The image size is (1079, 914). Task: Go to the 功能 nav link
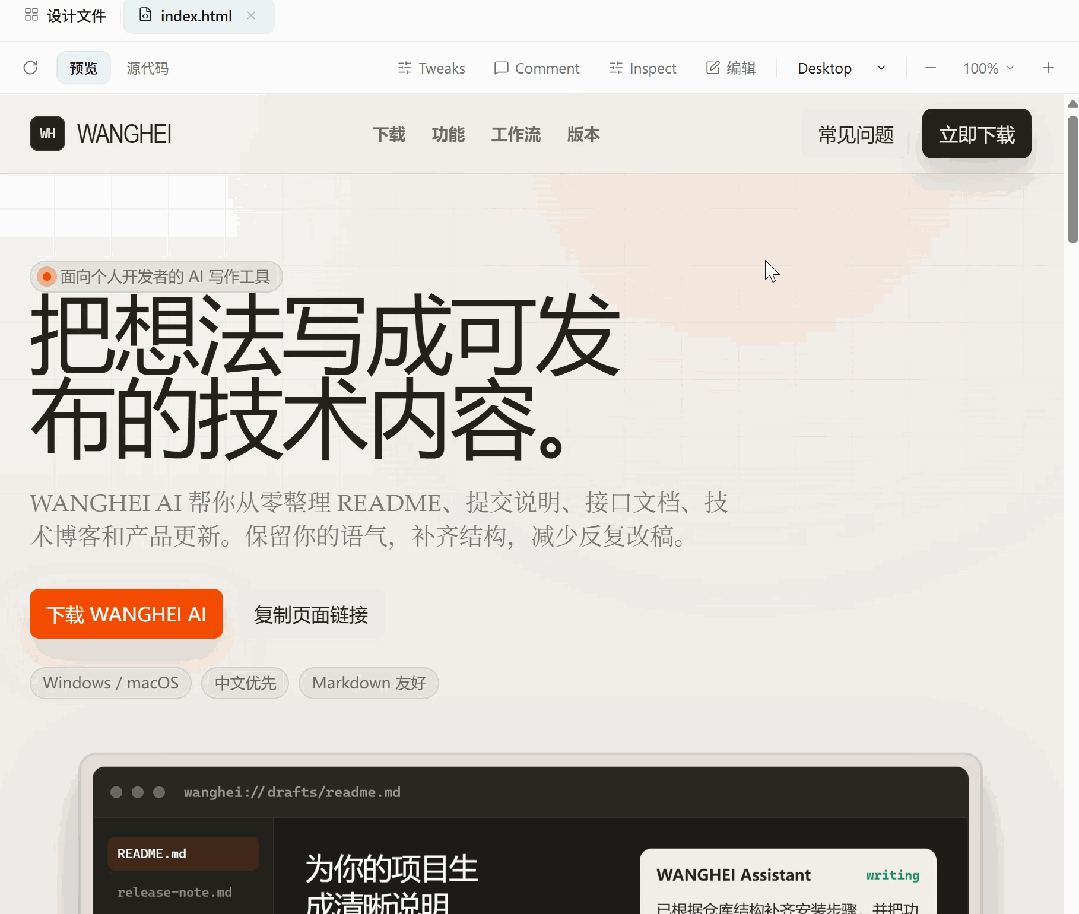448,134
